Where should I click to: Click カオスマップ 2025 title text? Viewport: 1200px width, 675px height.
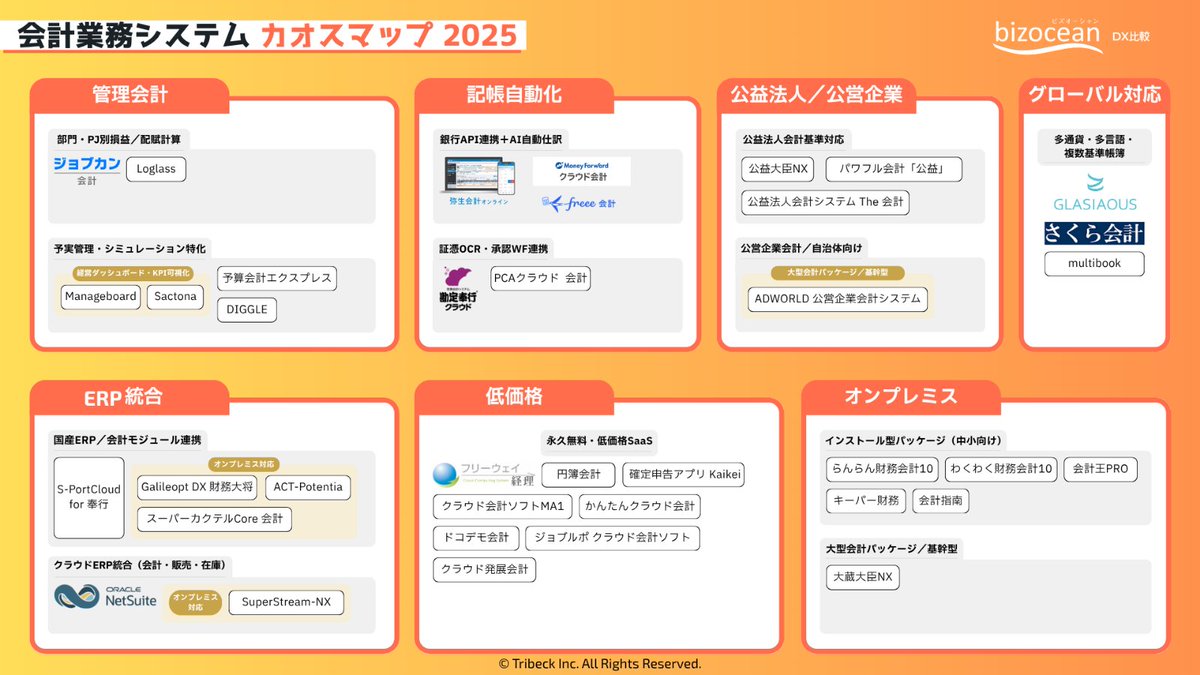point(389,35)
